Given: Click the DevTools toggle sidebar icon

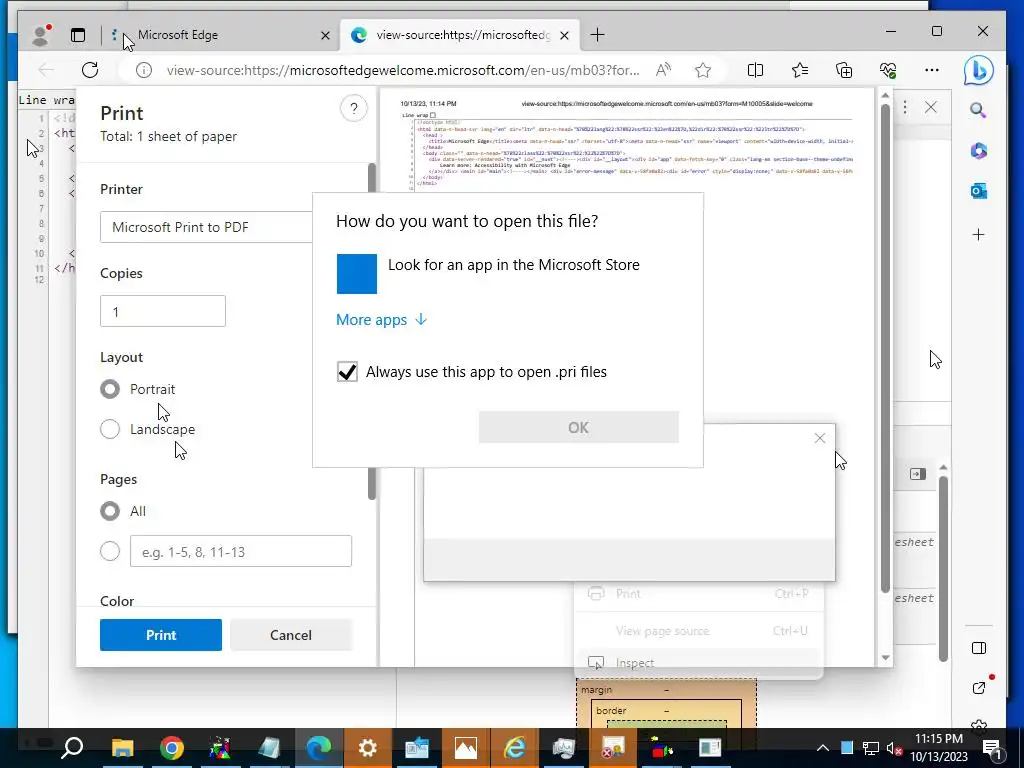Looking at the screenshot, I should coord(918,474).
